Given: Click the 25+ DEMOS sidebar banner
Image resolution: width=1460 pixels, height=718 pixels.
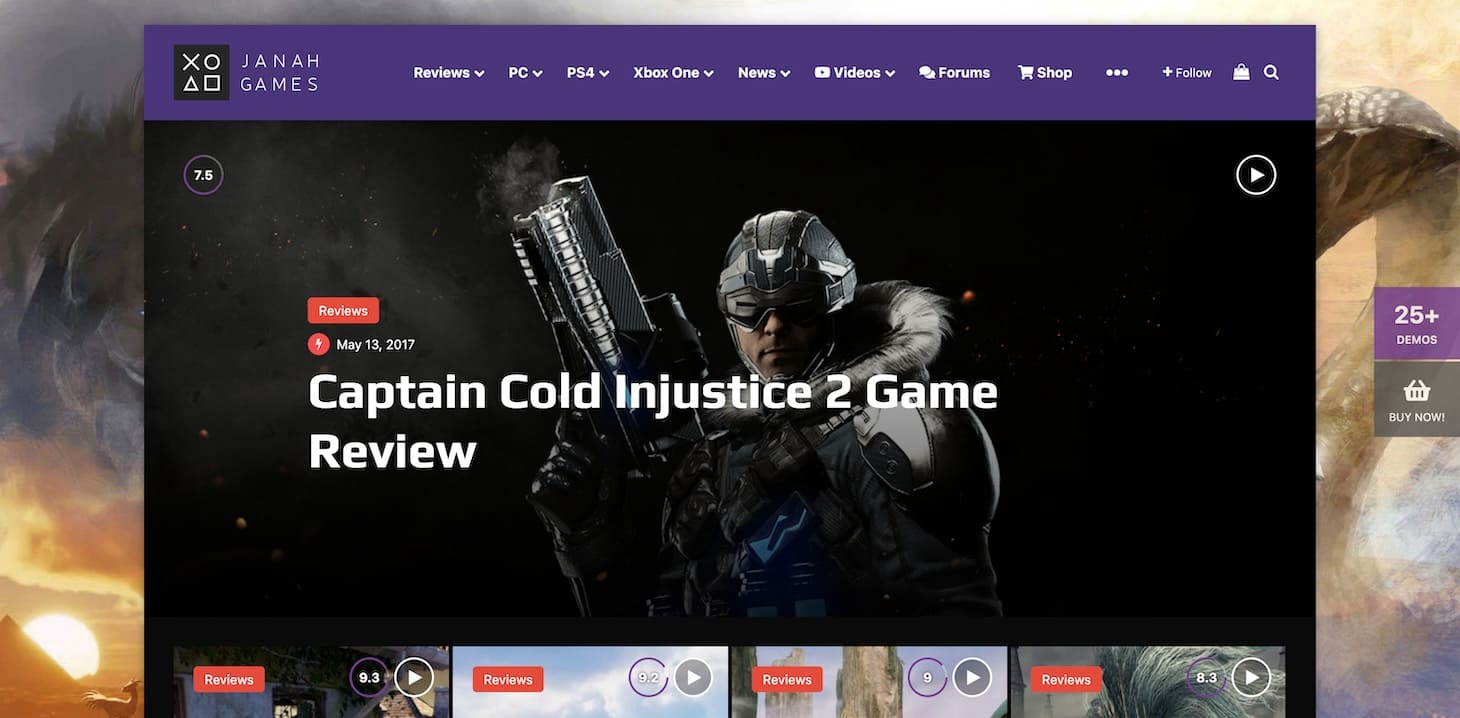Looking at the screenshot, I should point(1416,323).
